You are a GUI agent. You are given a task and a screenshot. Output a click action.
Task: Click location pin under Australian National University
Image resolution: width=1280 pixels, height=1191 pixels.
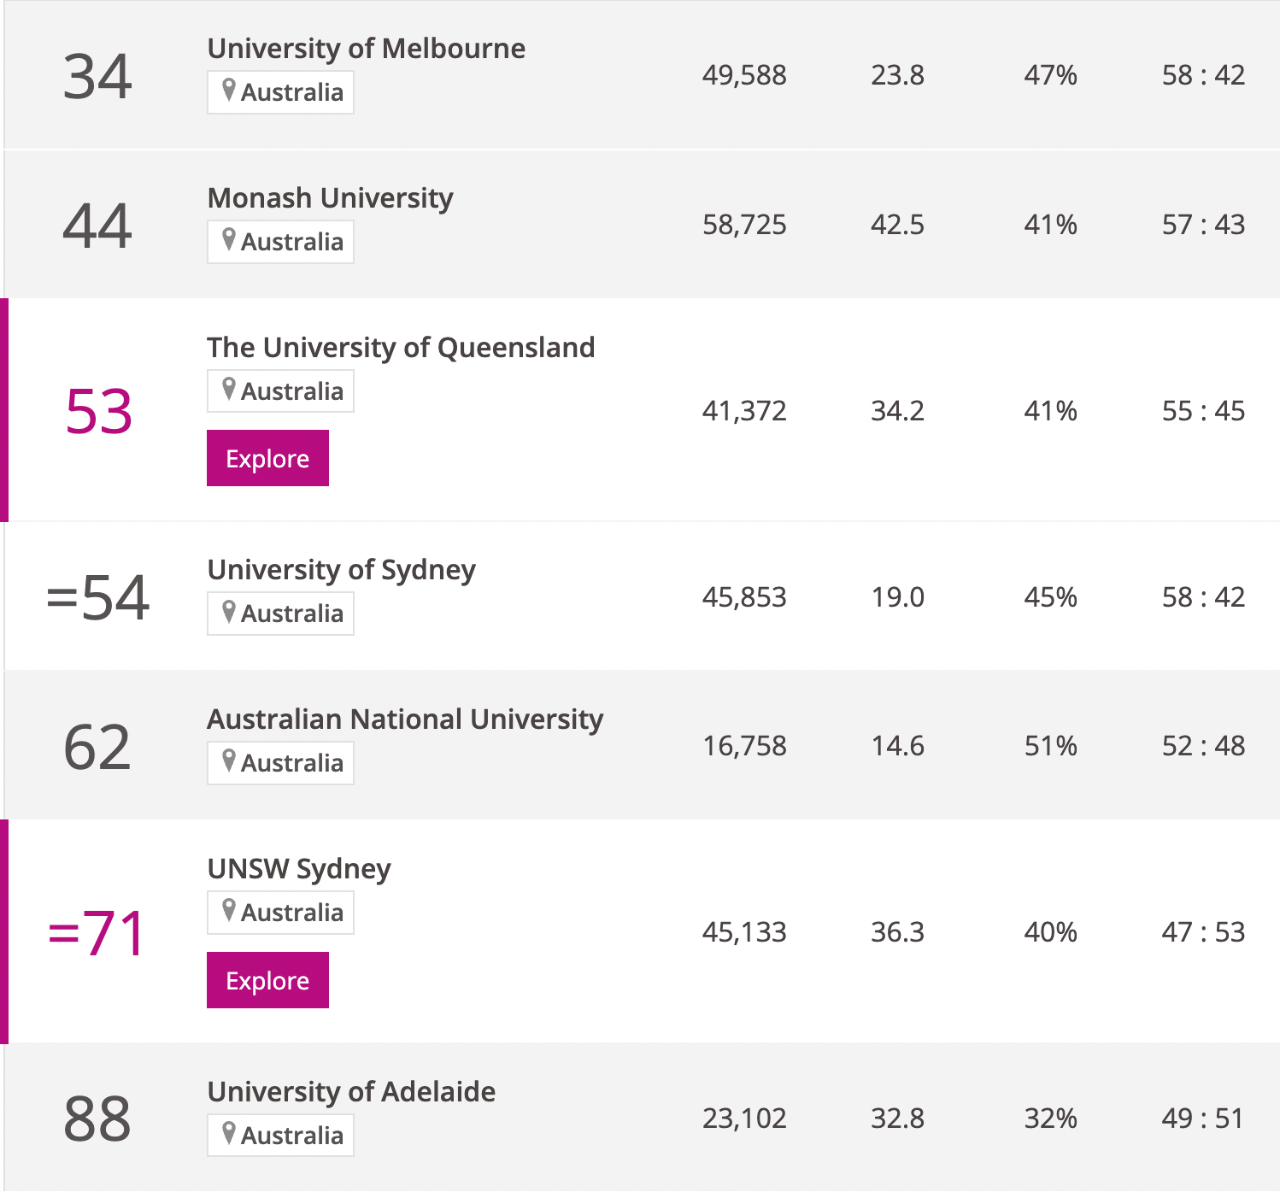pos(229,761)
